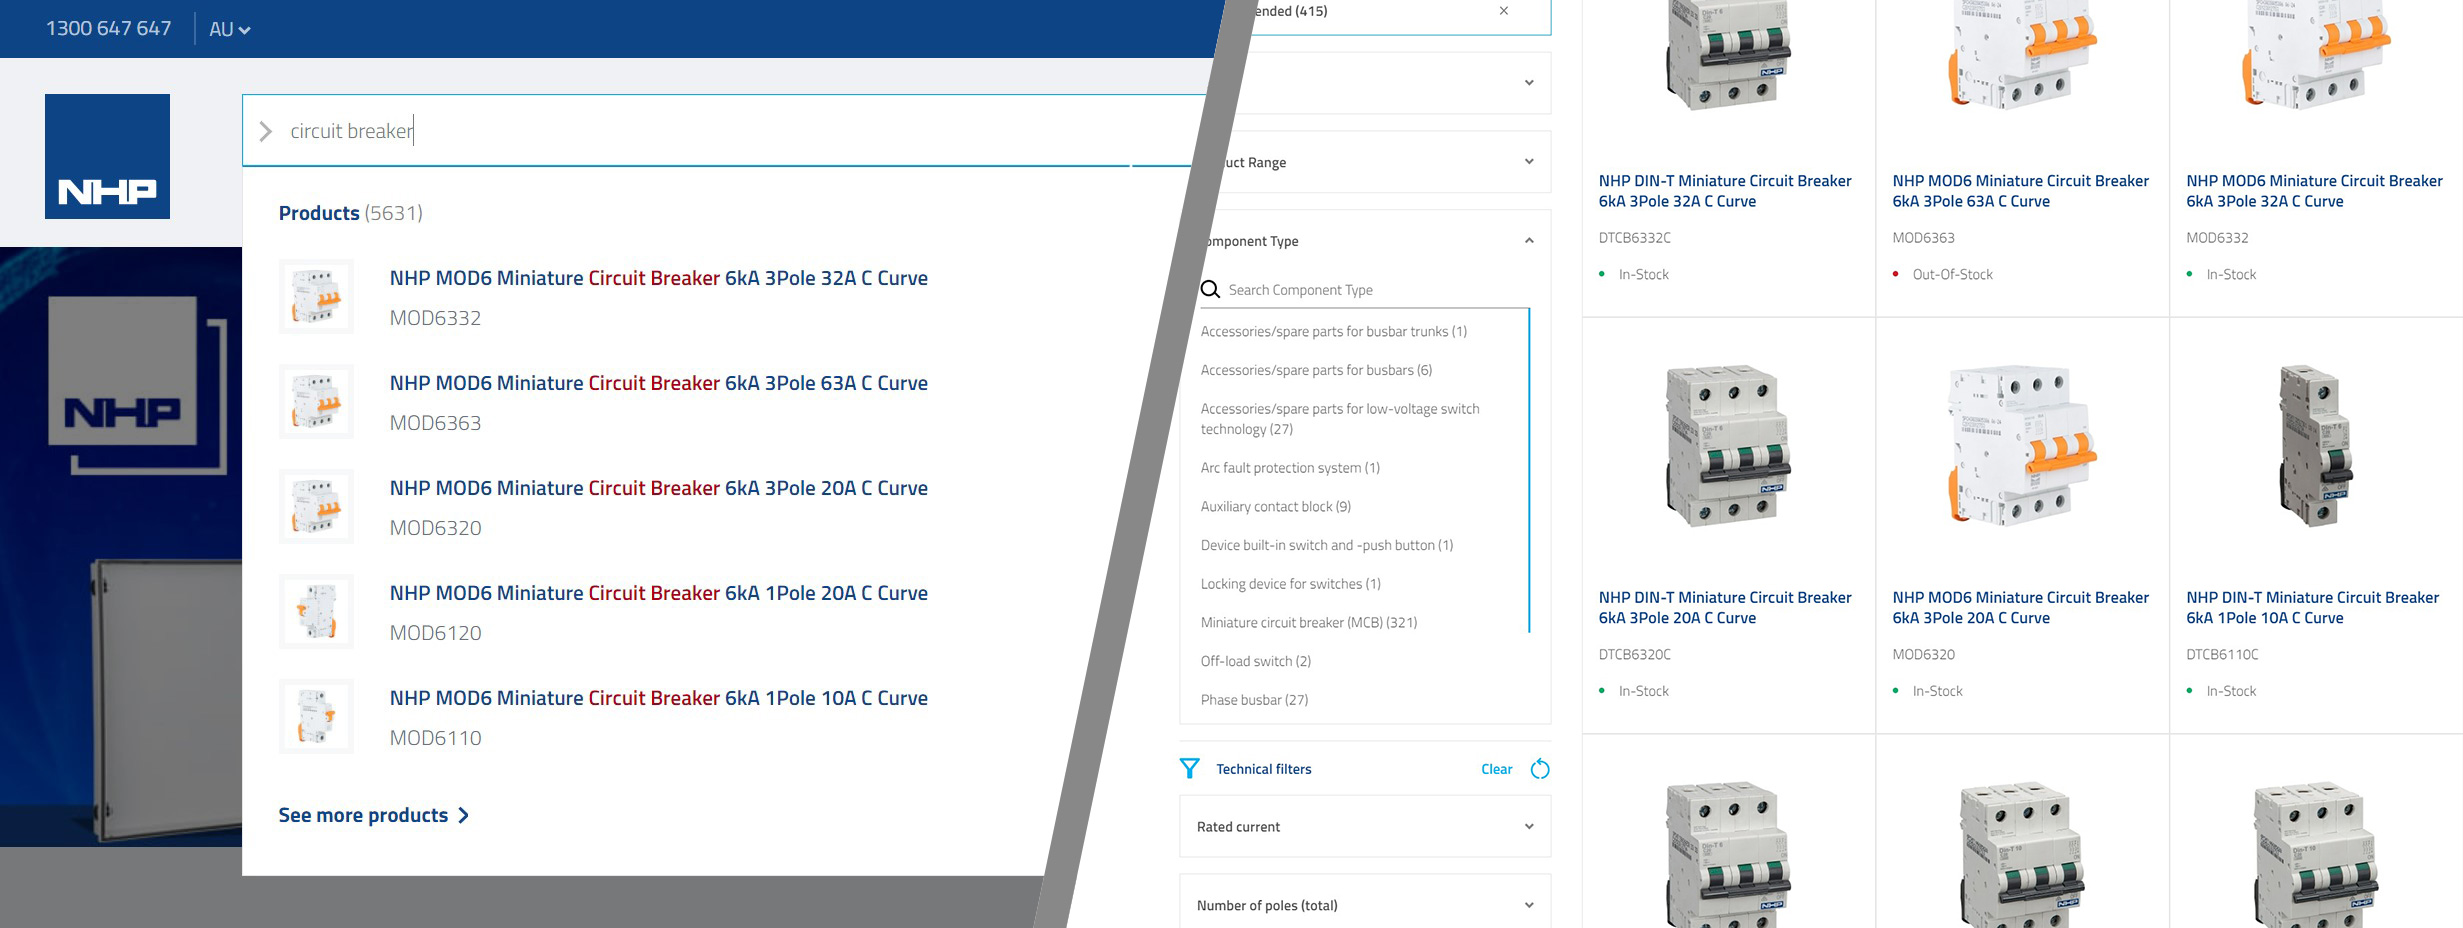Click arrow icon next to See more products

(x=463, y=815)
